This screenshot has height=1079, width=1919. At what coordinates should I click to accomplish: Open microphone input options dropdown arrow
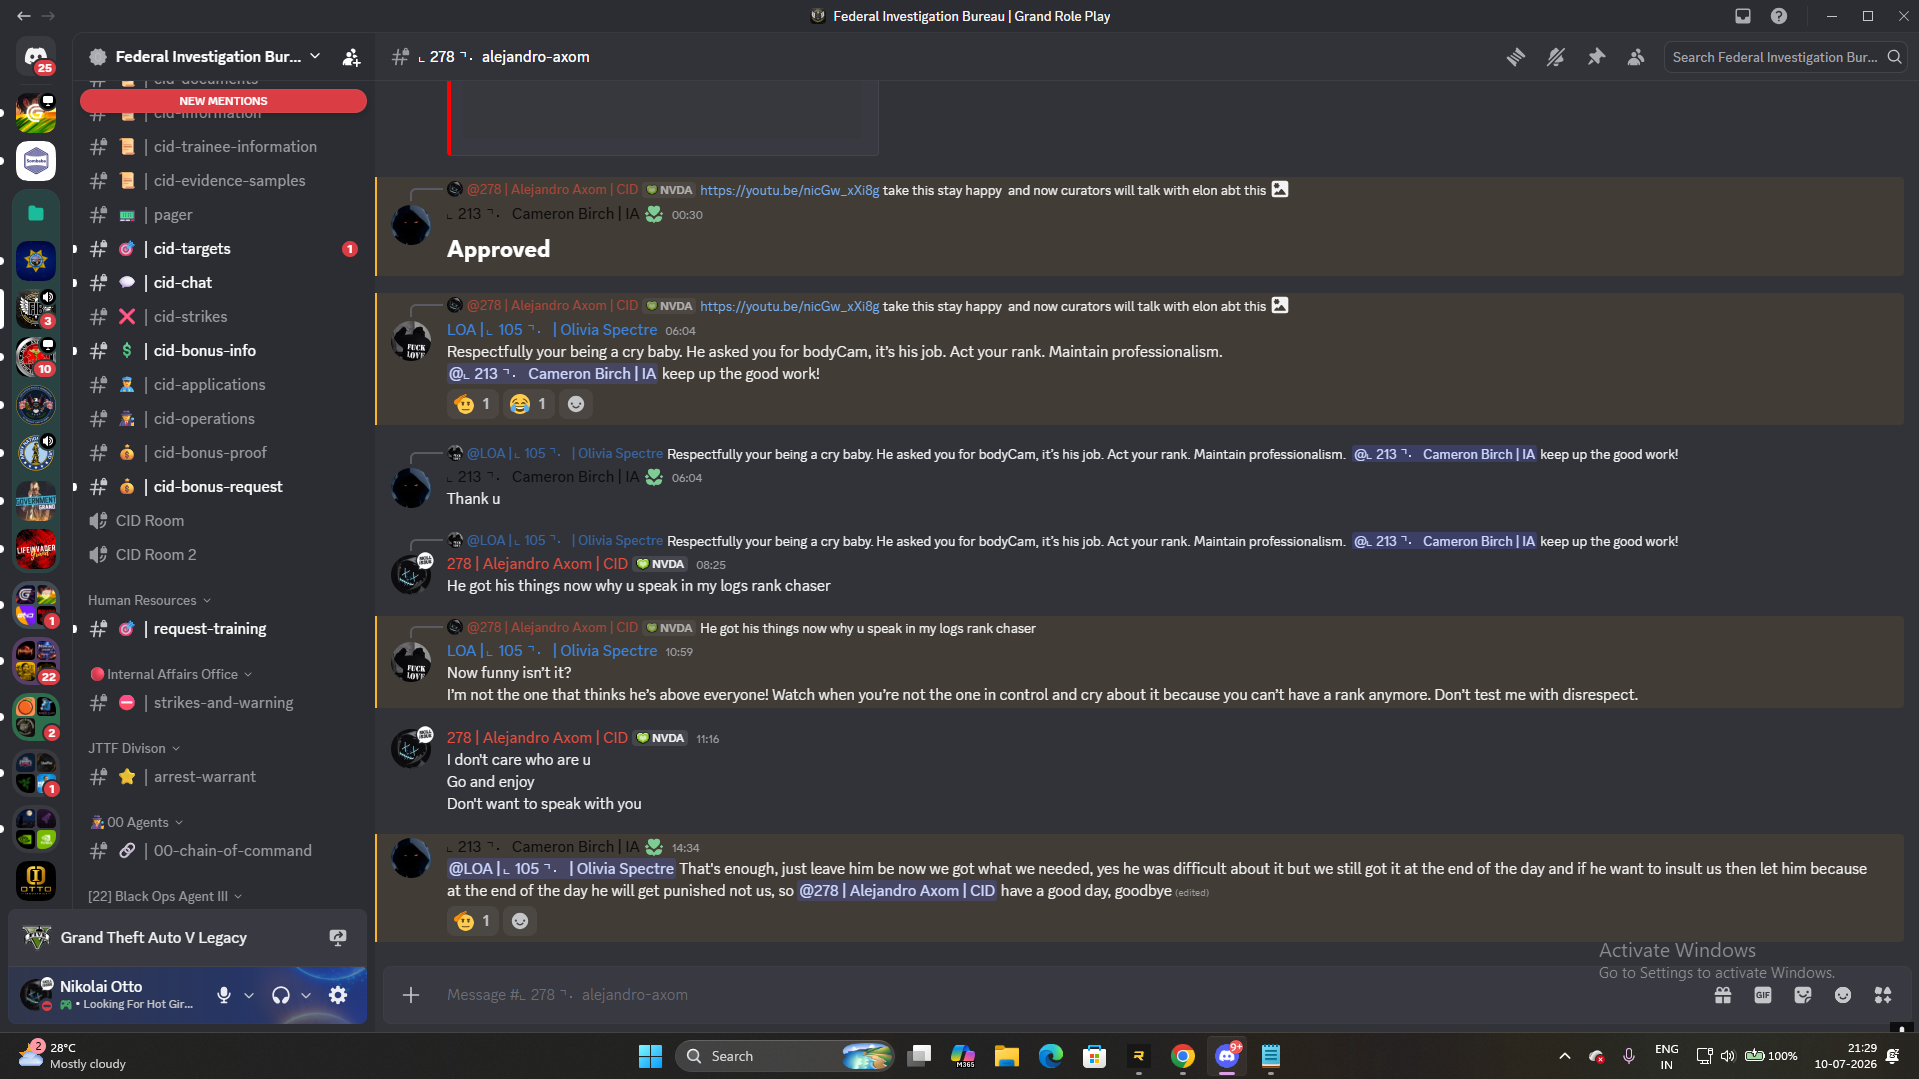[249, 995]
